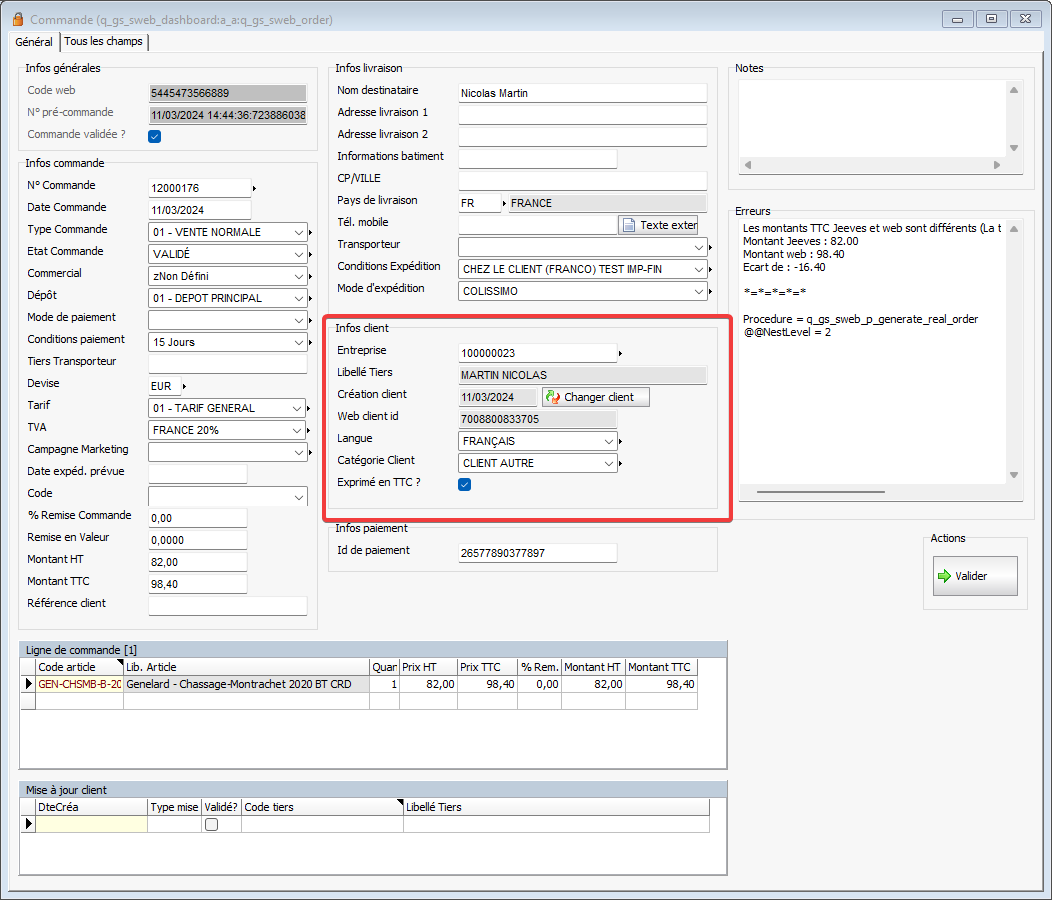Select the Général tab
The width and height of the screenshot is (1052, 900).
(x=34, y=42)
